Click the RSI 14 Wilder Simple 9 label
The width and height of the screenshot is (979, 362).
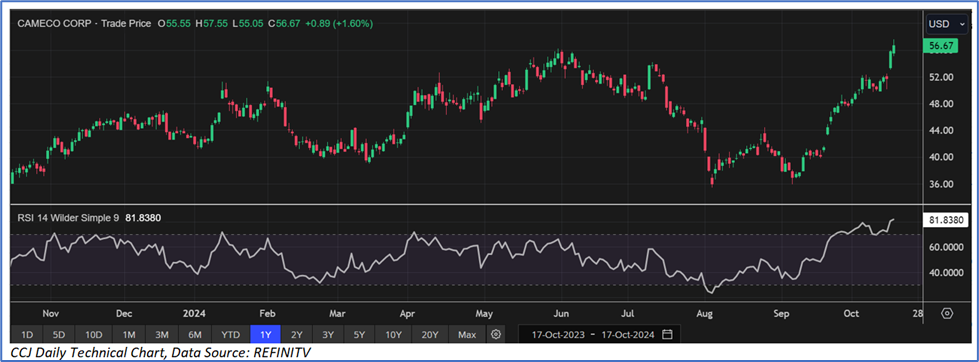pos(67,217)
